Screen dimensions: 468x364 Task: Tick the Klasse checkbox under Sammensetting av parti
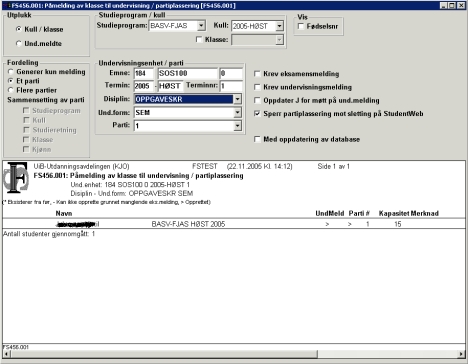[26, 139]
